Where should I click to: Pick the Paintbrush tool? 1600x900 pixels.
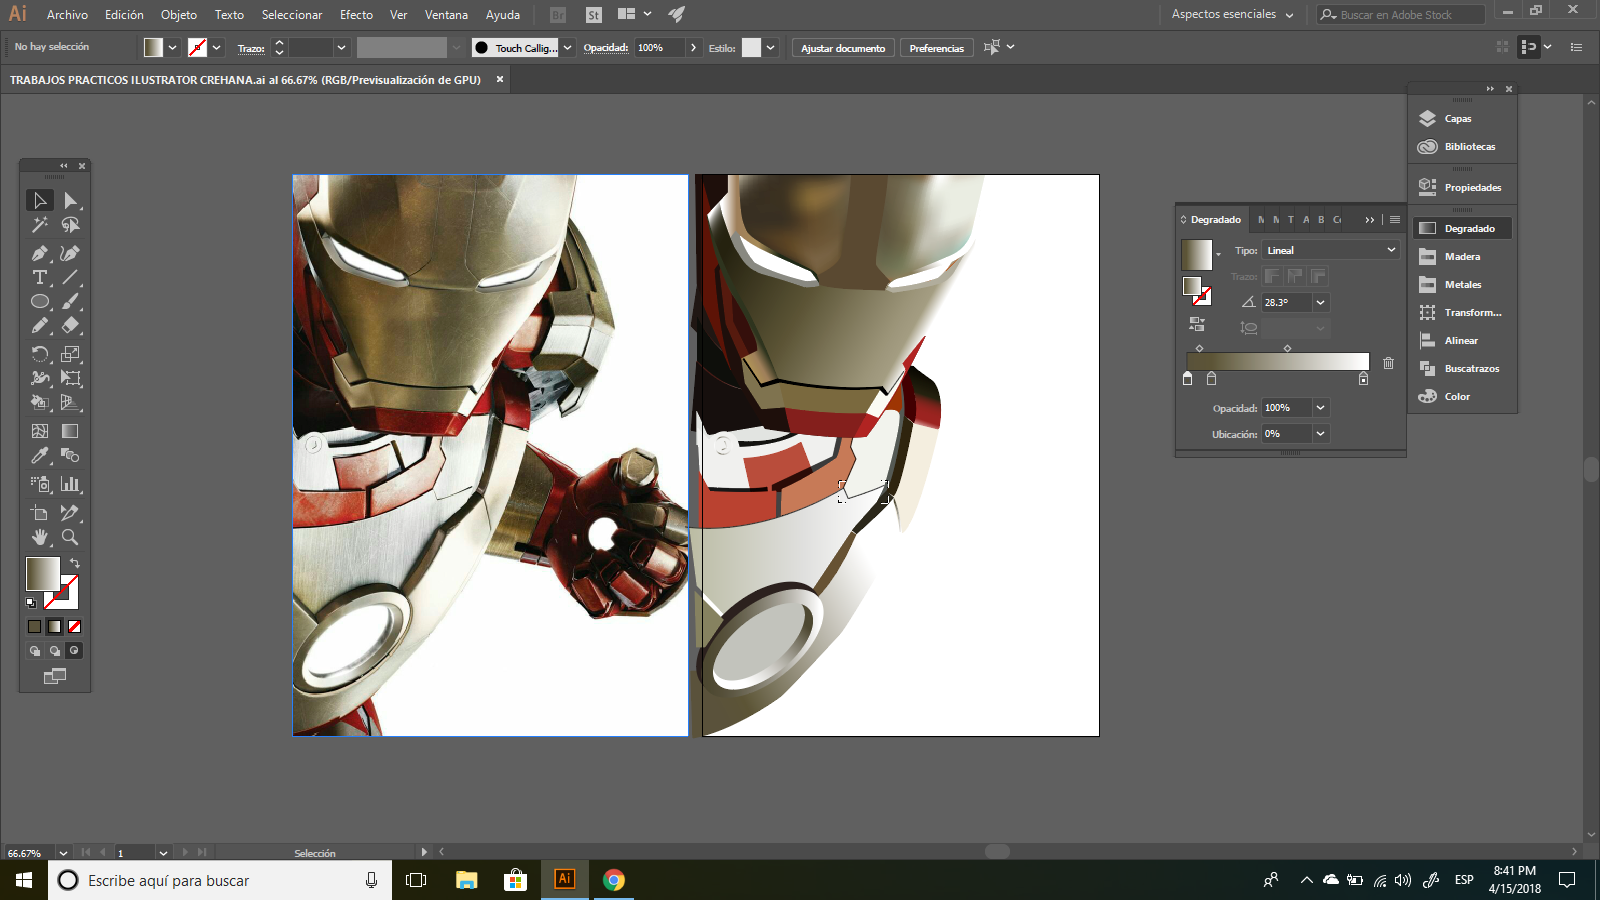point(70,301)
